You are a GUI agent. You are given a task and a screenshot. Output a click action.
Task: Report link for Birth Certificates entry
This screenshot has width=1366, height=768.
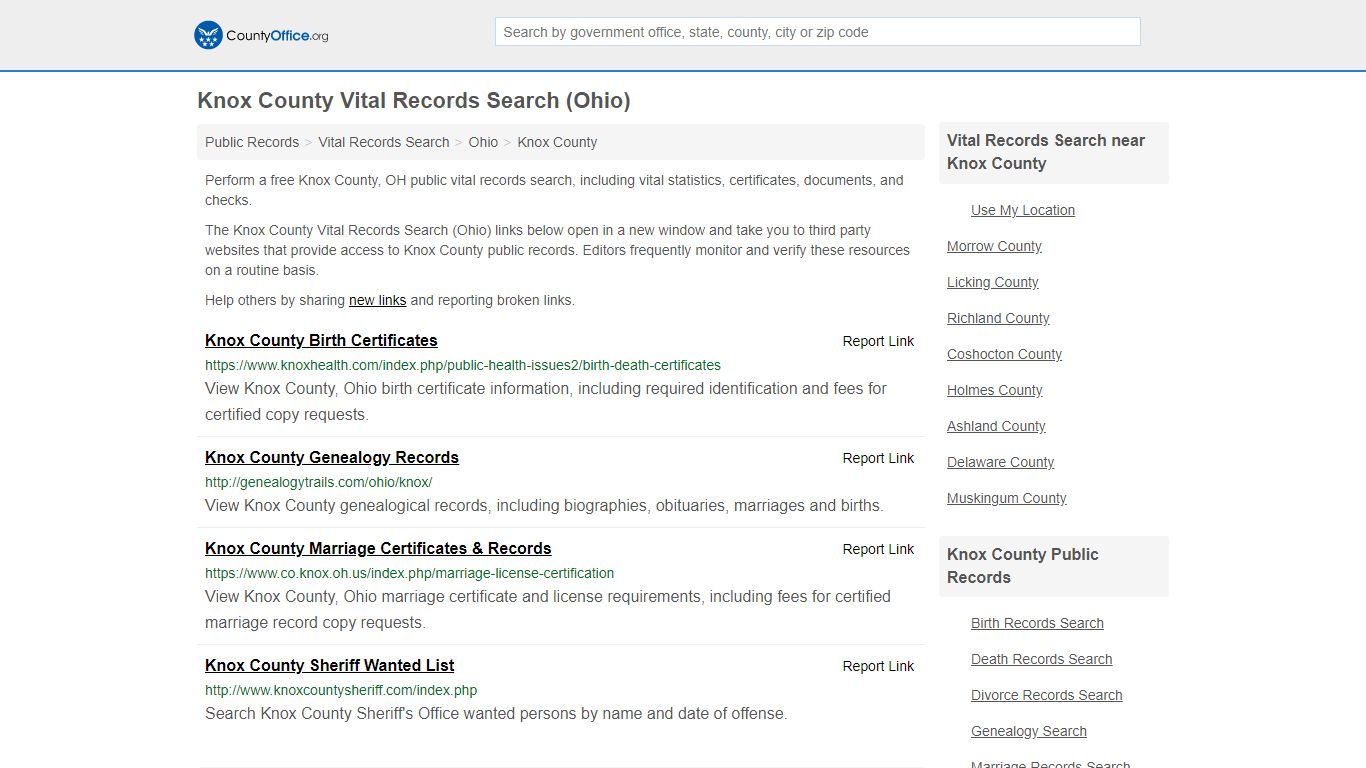point(878,341)
